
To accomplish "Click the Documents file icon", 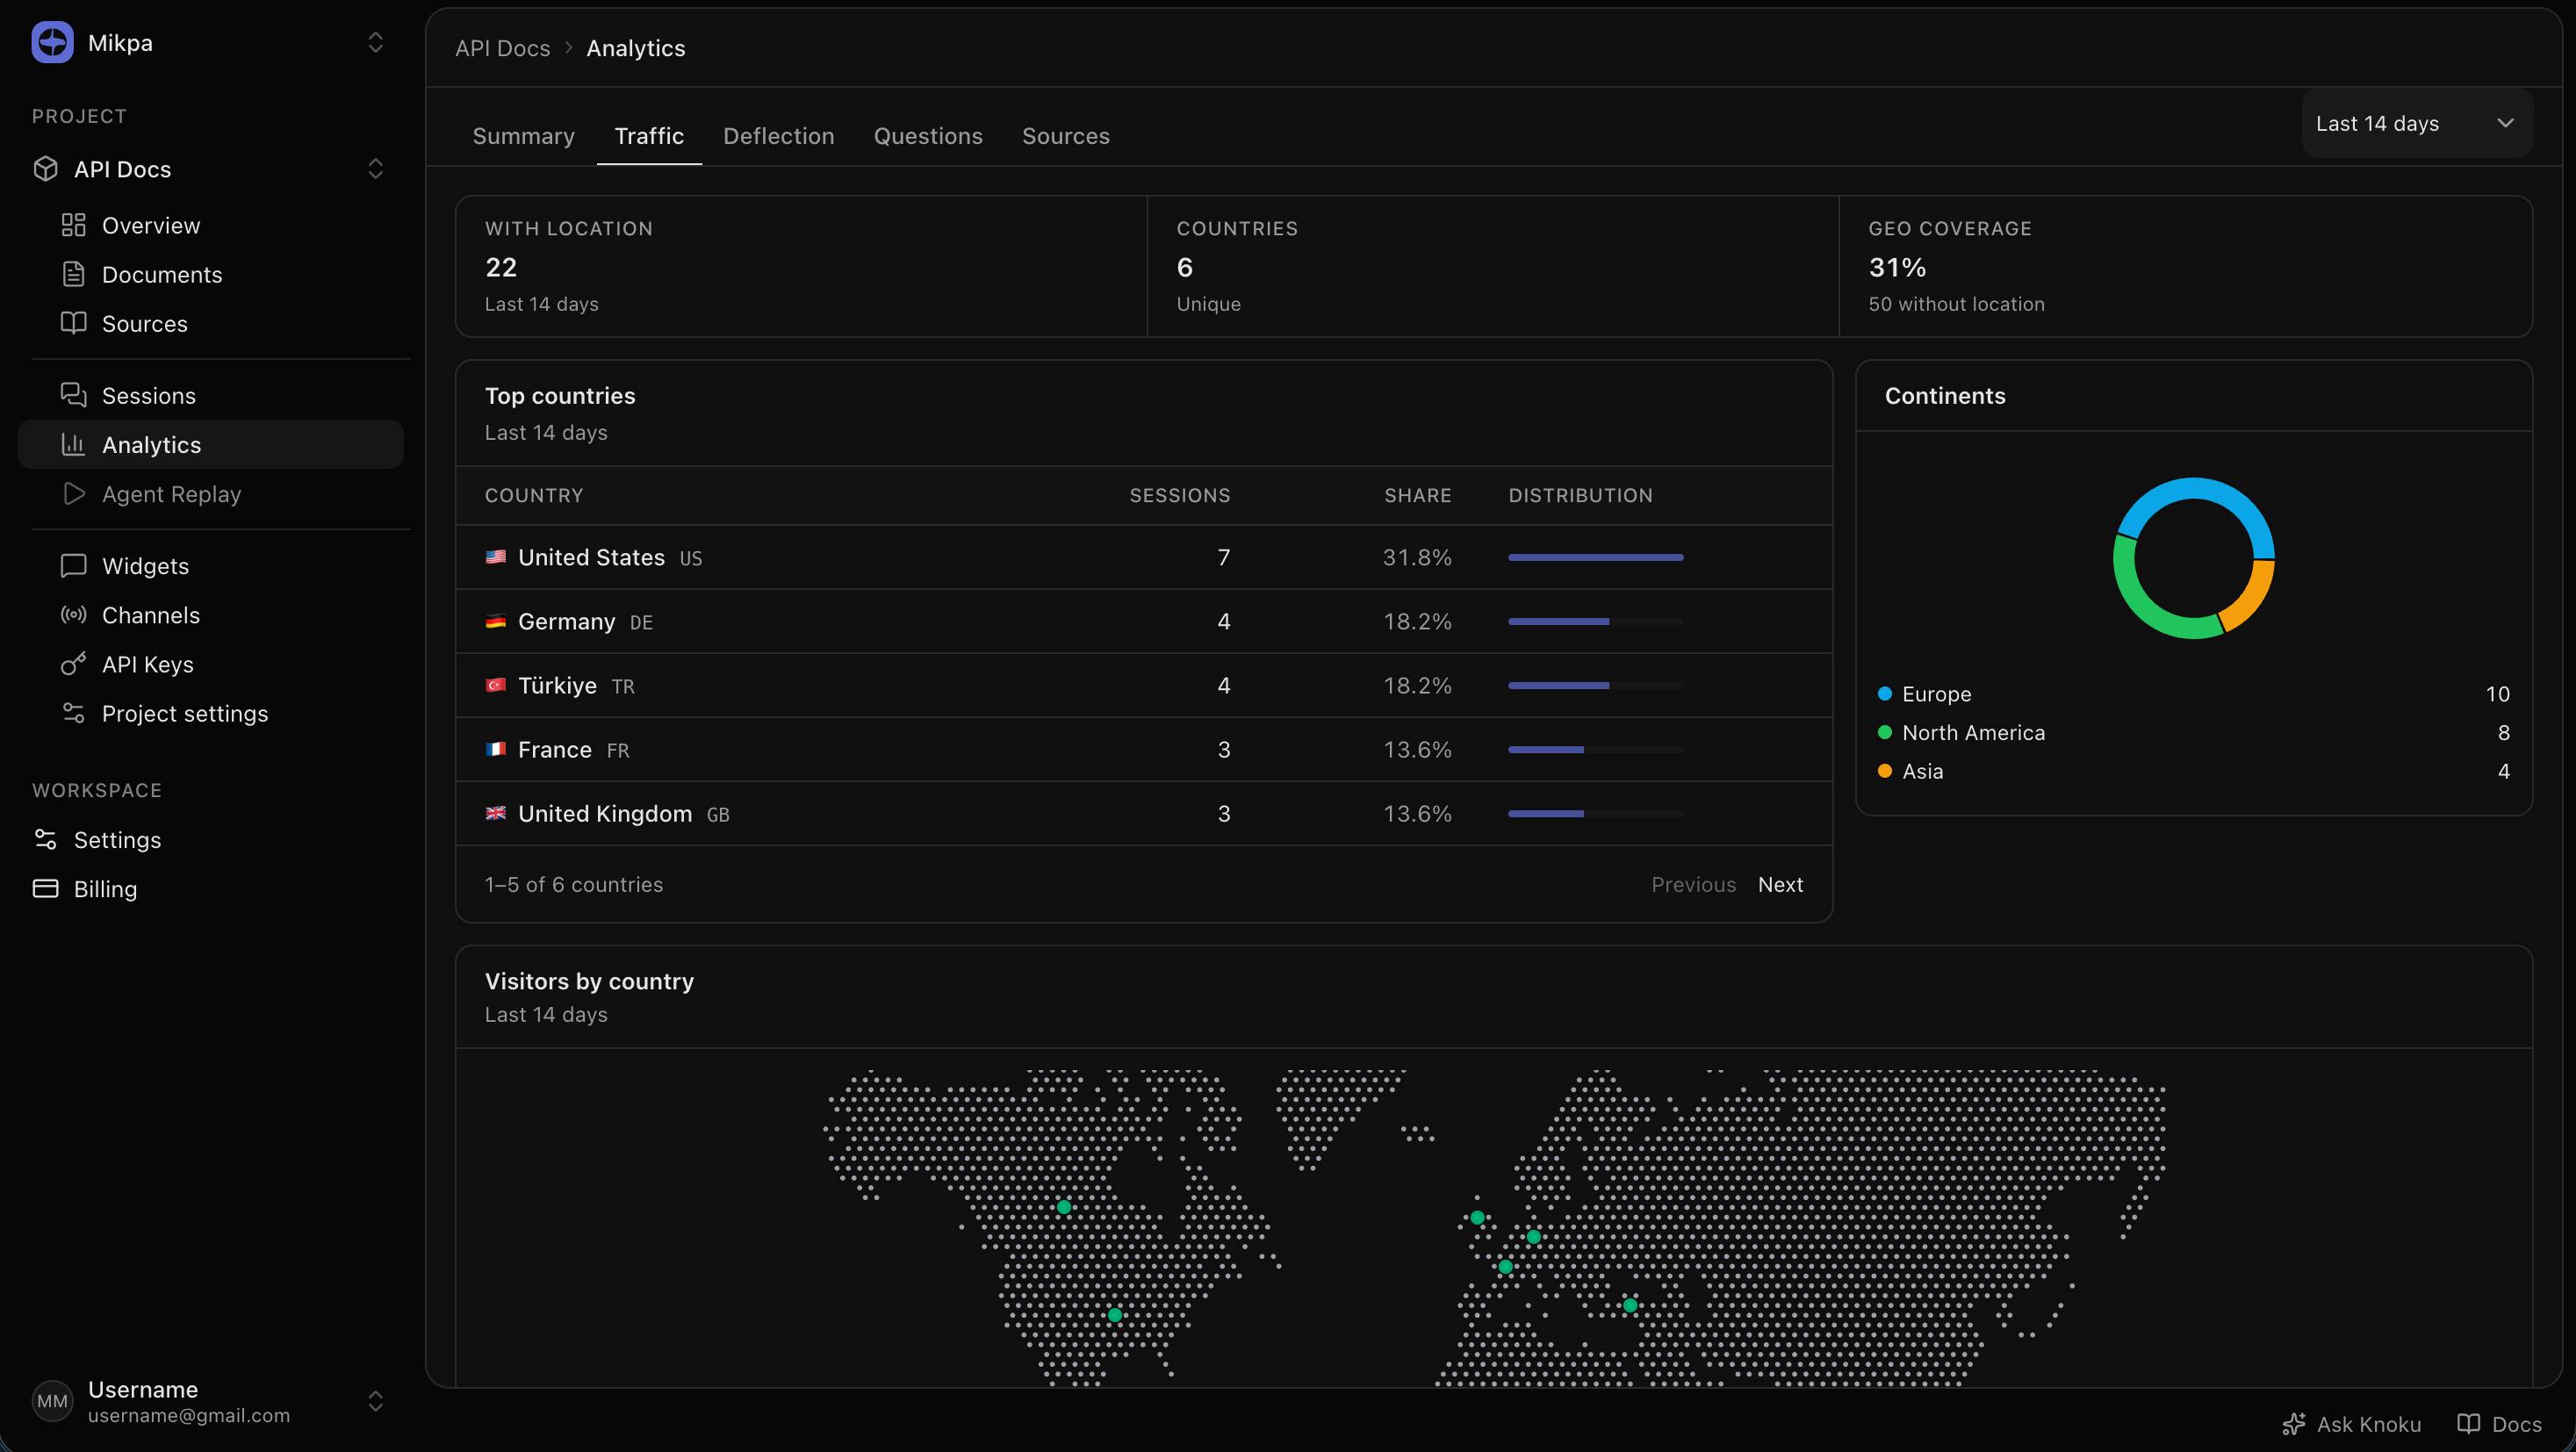I will pyautogui.click(x=73, y=274).
